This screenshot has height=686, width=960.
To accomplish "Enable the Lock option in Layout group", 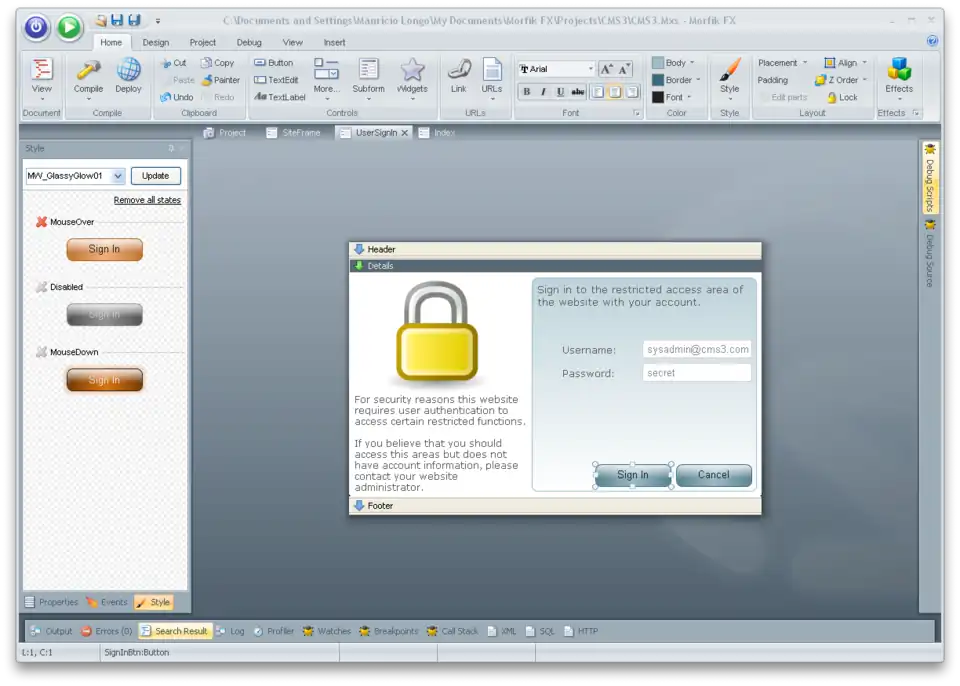I will (843, 97).
